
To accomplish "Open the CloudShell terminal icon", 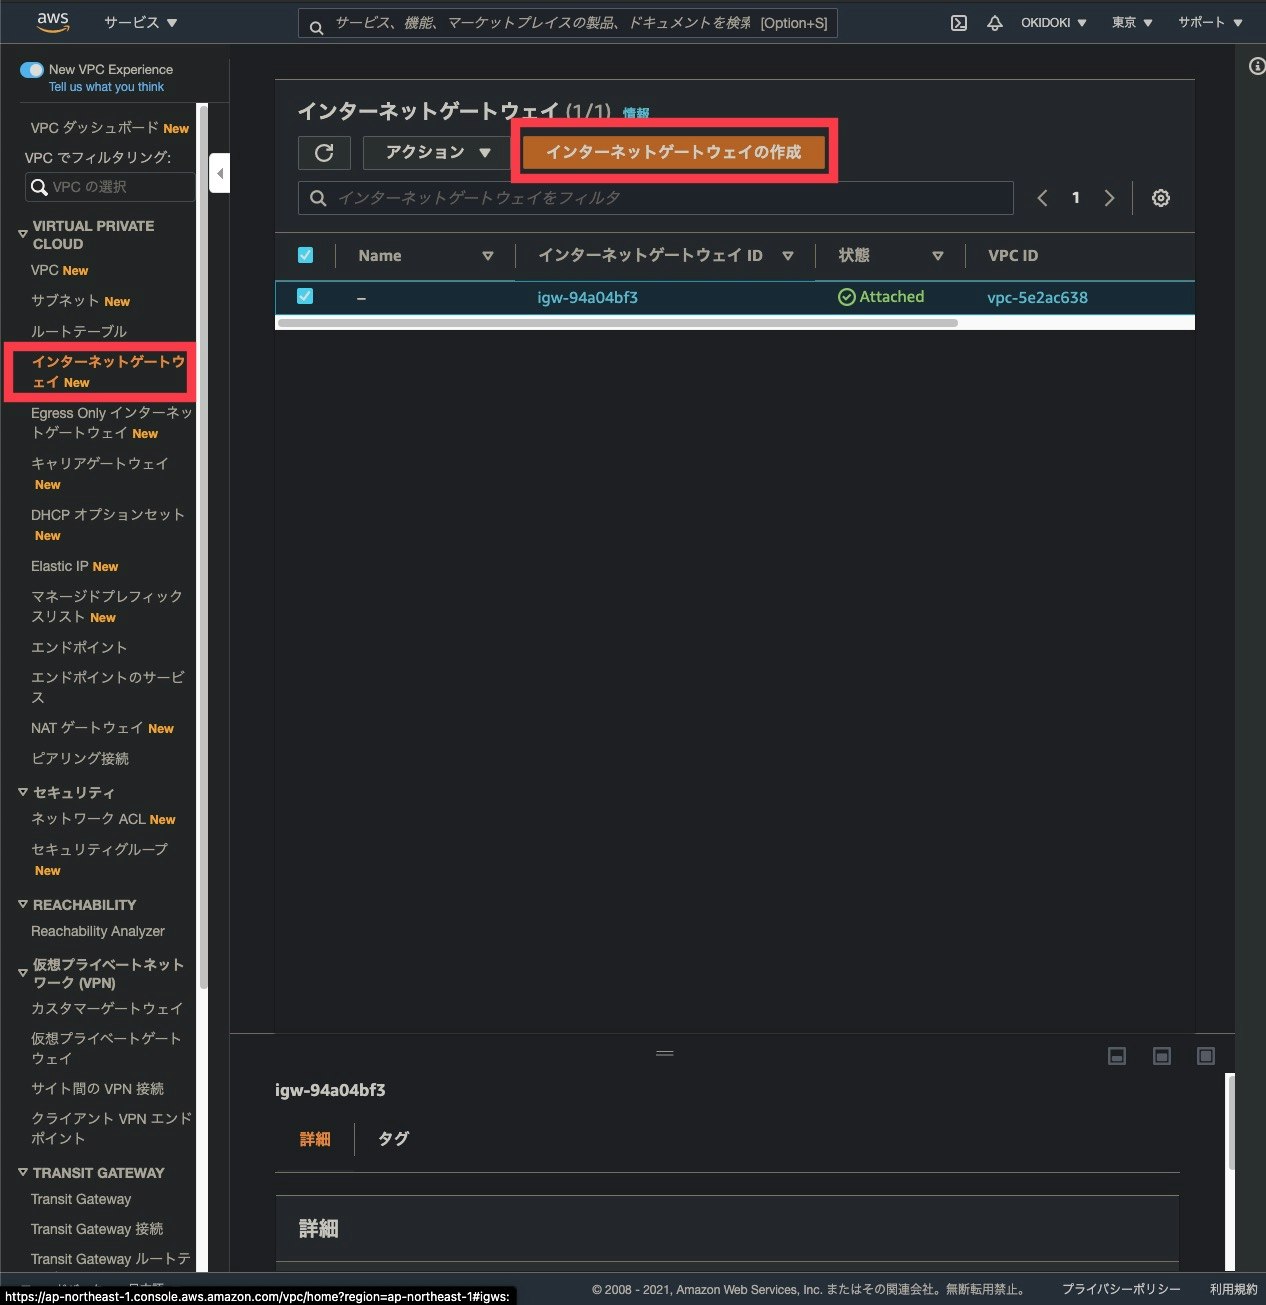I will point(958,22).
